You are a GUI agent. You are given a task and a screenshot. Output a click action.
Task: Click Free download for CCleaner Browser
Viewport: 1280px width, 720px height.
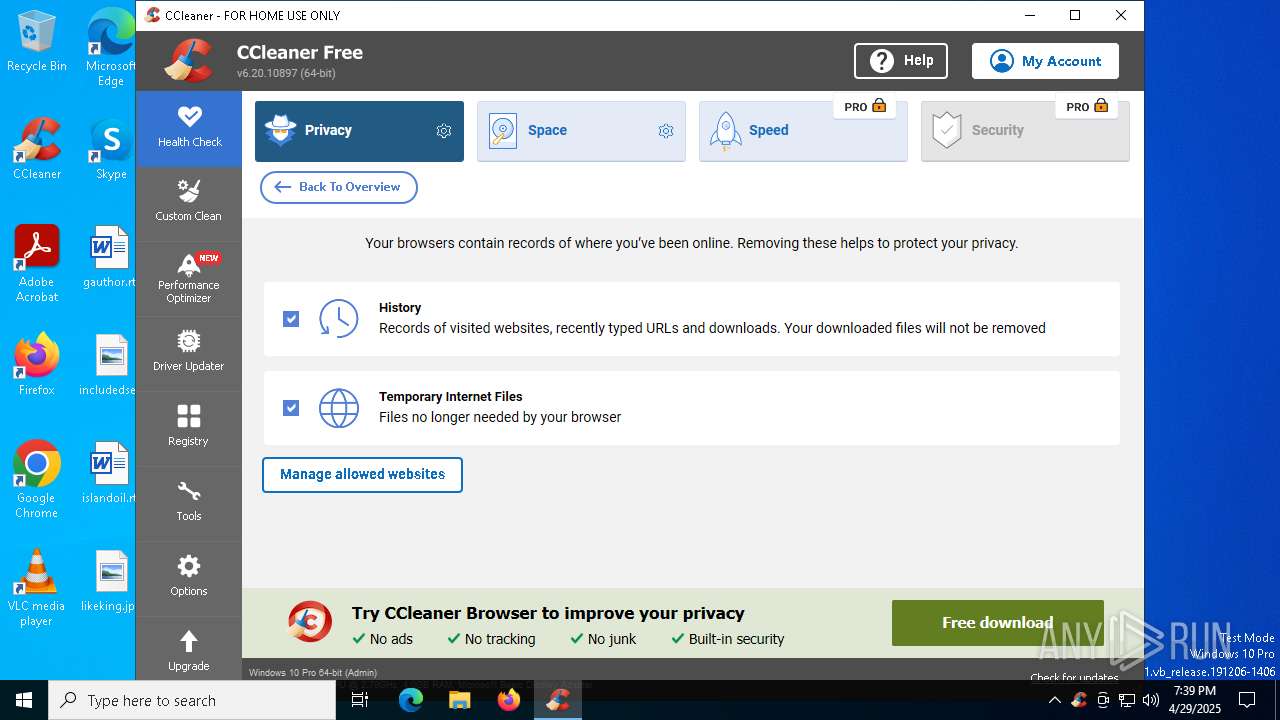coord(997,623)
